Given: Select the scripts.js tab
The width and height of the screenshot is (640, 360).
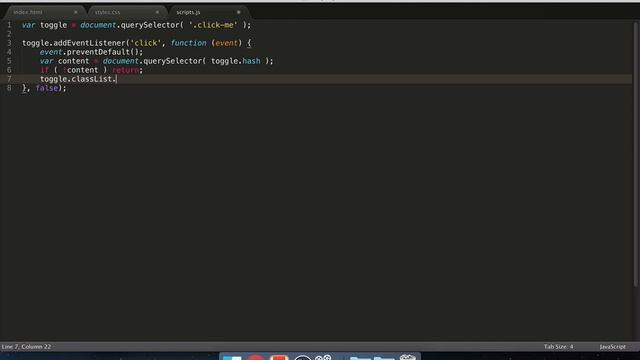Looking at the screenshot, I should tap(188, 12).
